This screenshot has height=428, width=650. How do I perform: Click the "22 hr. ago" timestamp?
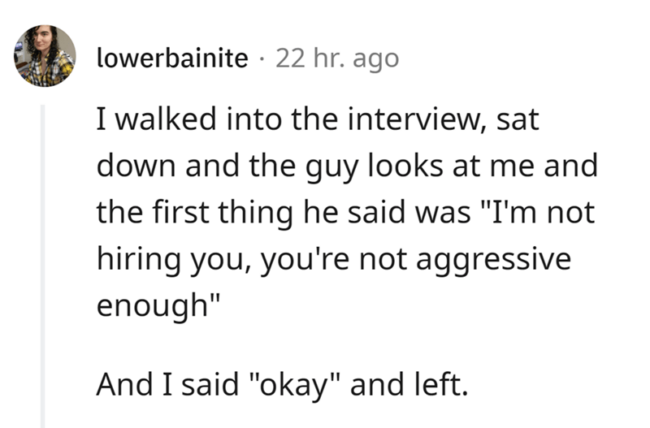point(336,58)
